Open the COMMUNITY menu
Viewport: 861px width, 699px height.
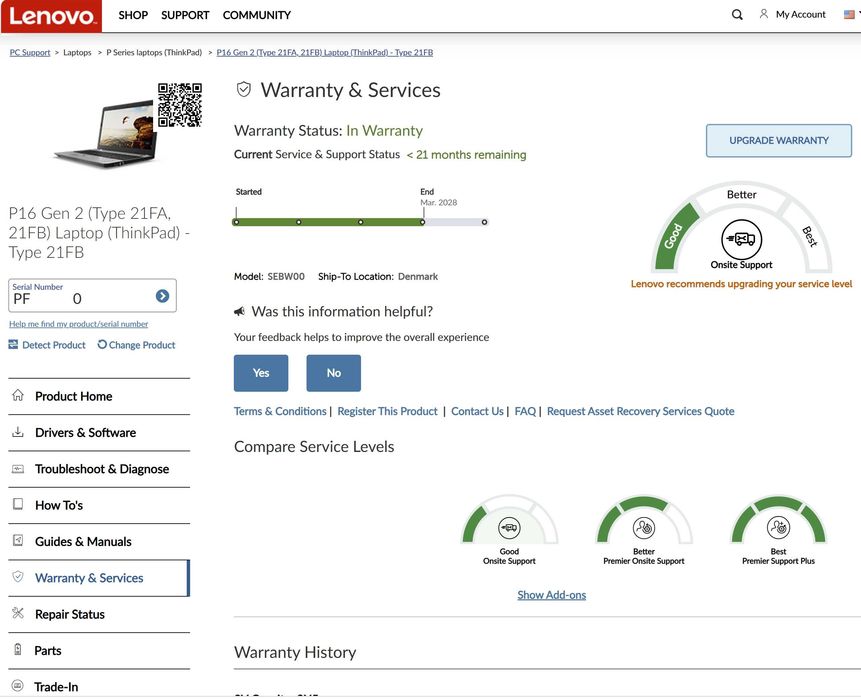256,15
